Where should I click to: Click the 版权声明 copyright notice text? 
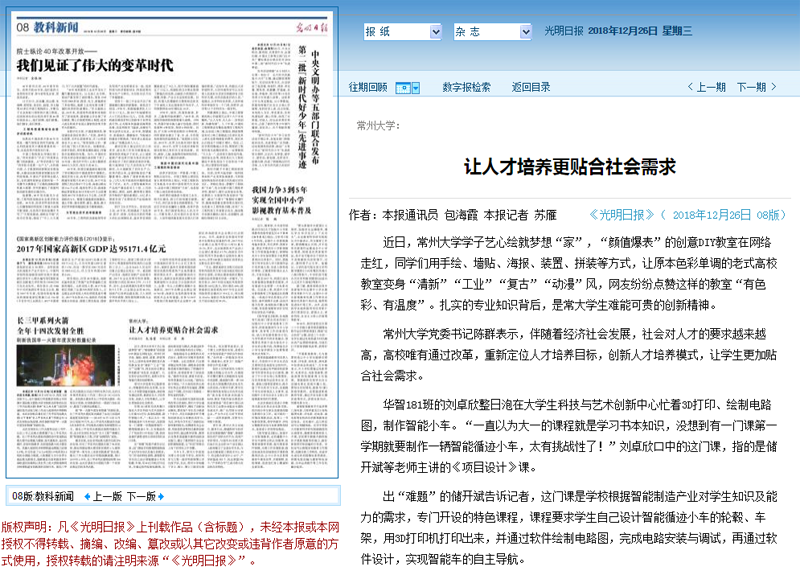[x=170, y=544]
